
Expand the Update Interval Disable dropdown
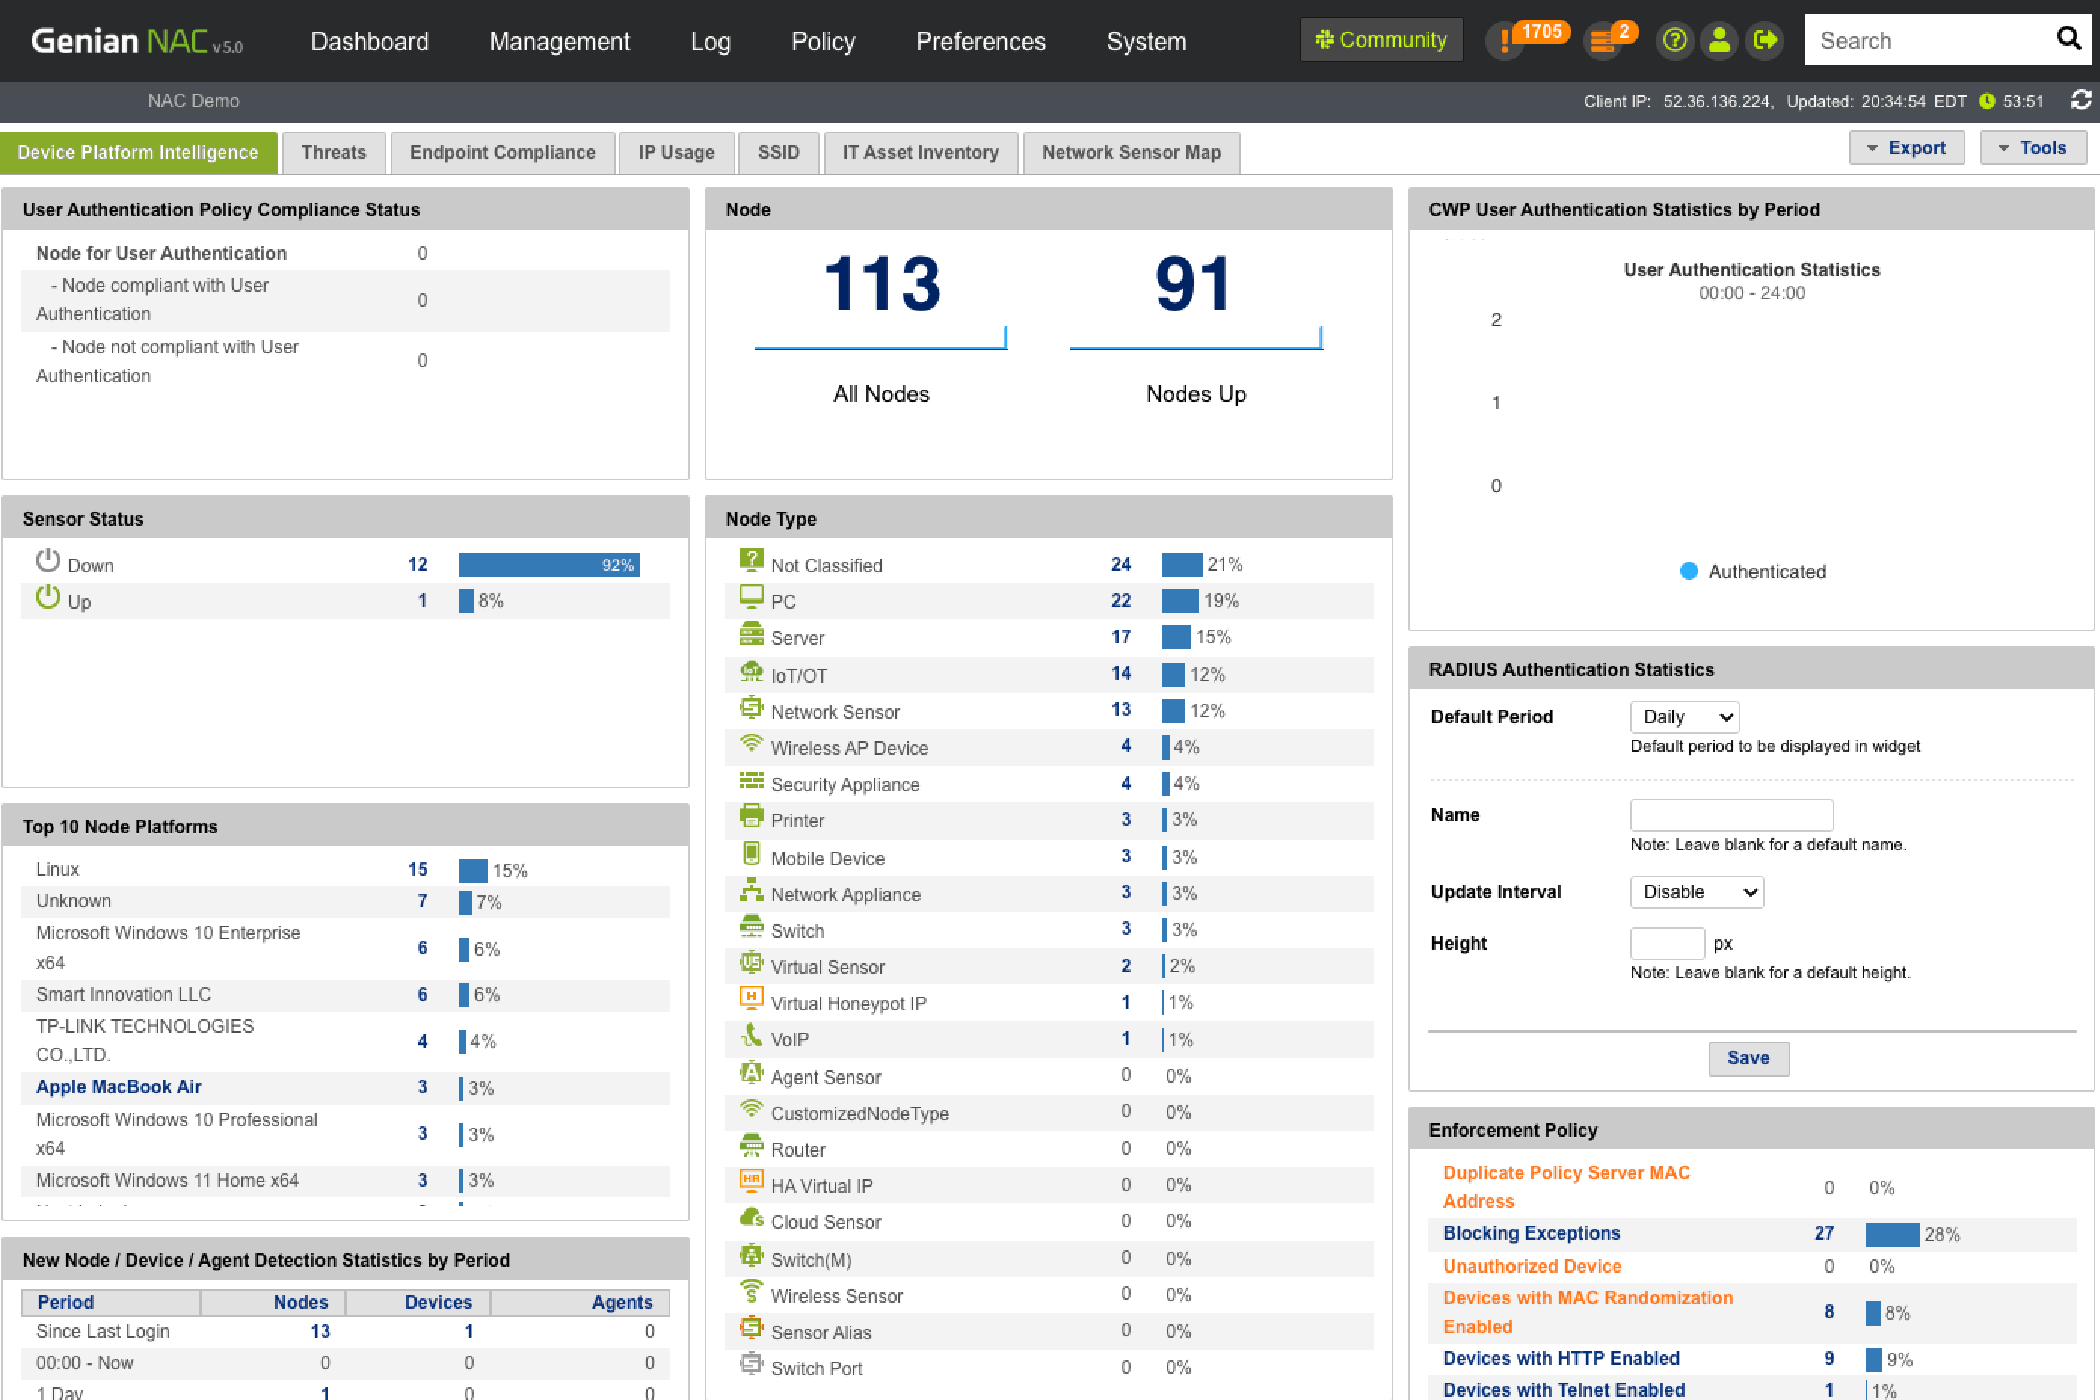1697,892
